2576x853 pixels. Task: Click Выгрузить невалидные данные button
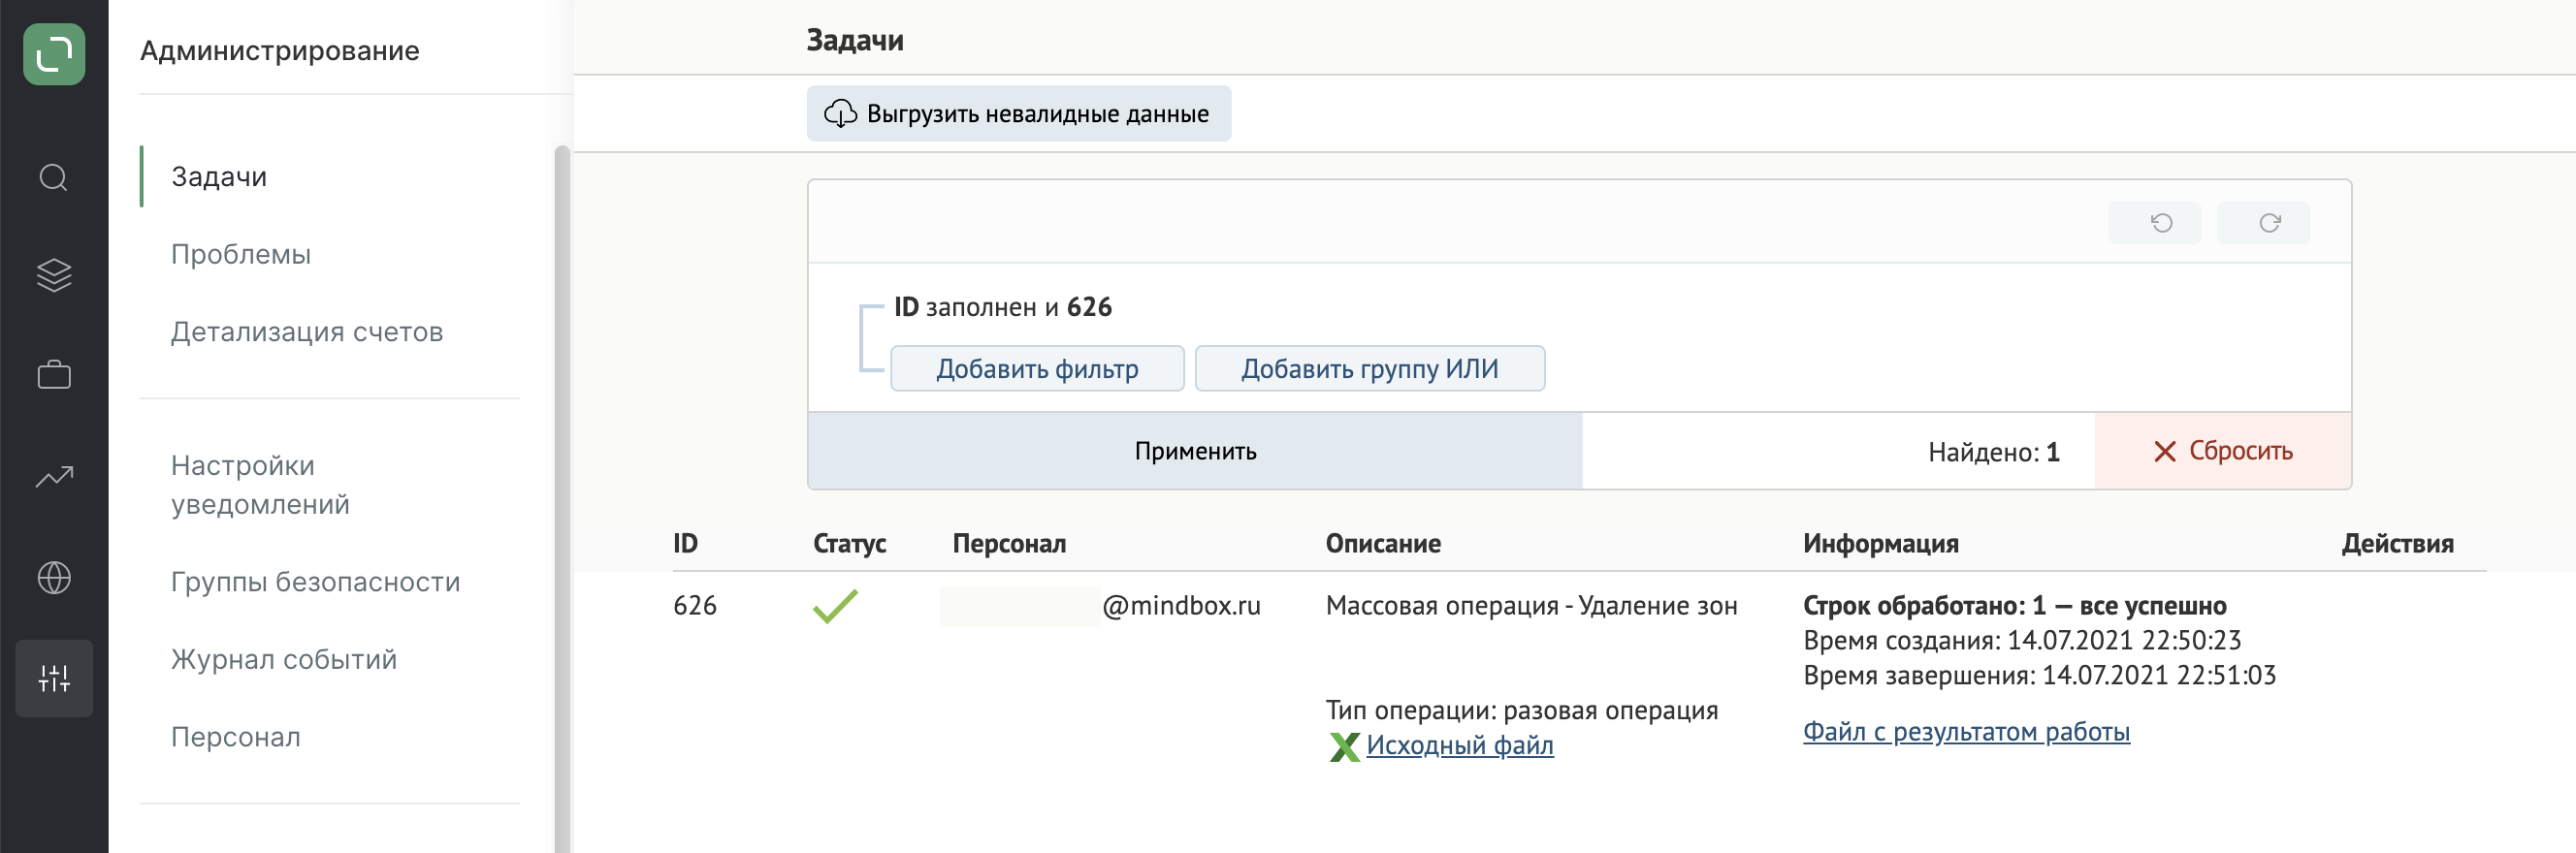tap(1019, 114)
